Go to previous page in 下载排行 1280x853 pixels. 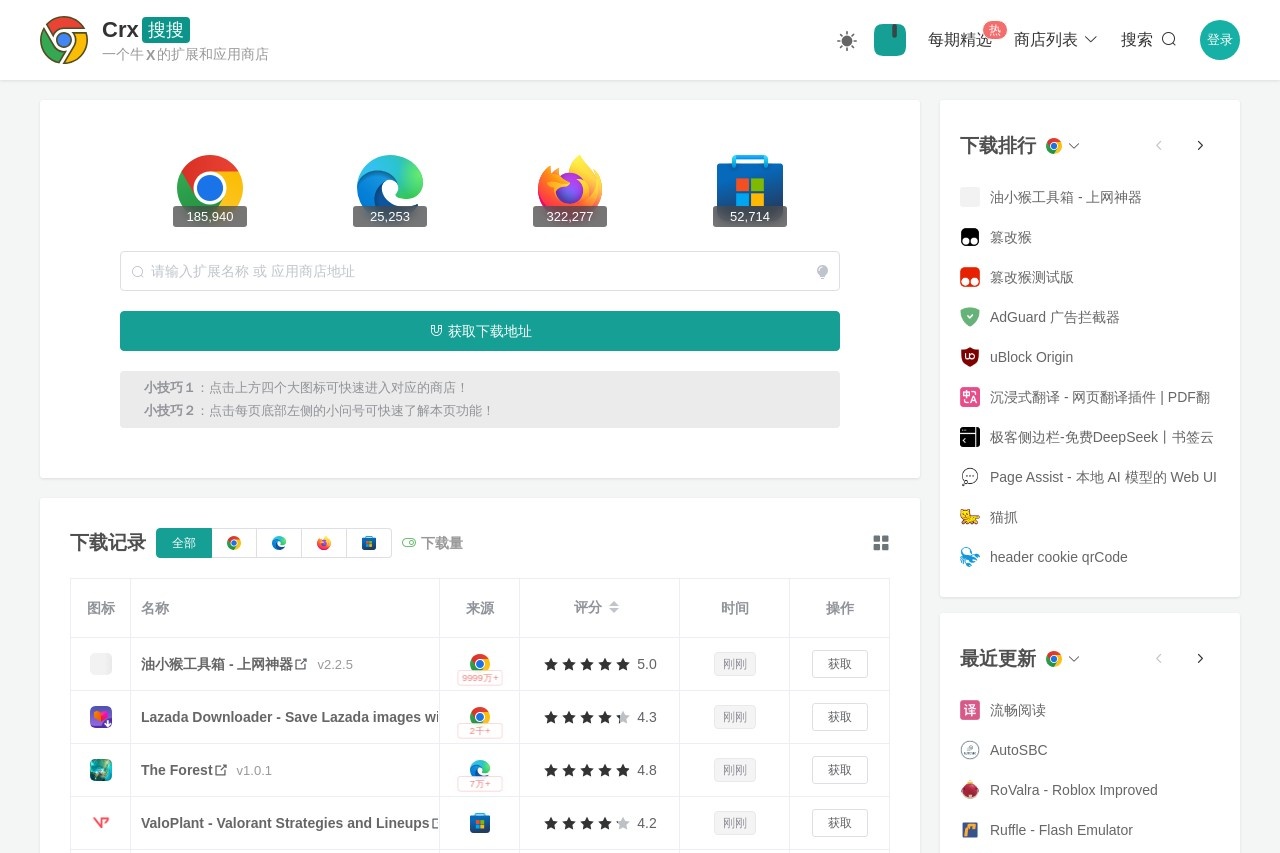[1159, 146]
